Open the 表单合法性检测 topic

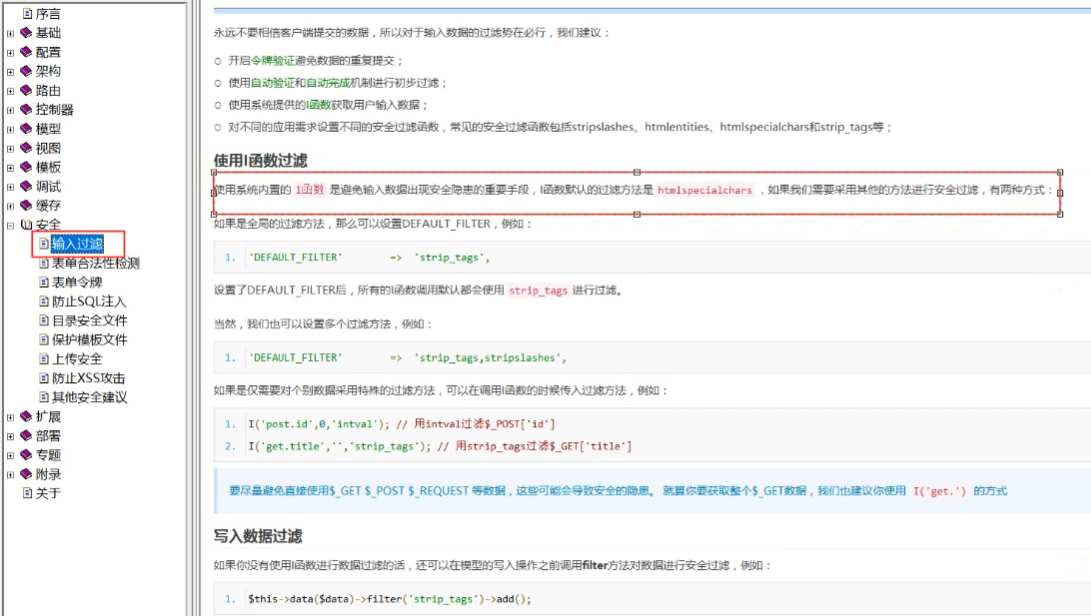coord(96,263)
